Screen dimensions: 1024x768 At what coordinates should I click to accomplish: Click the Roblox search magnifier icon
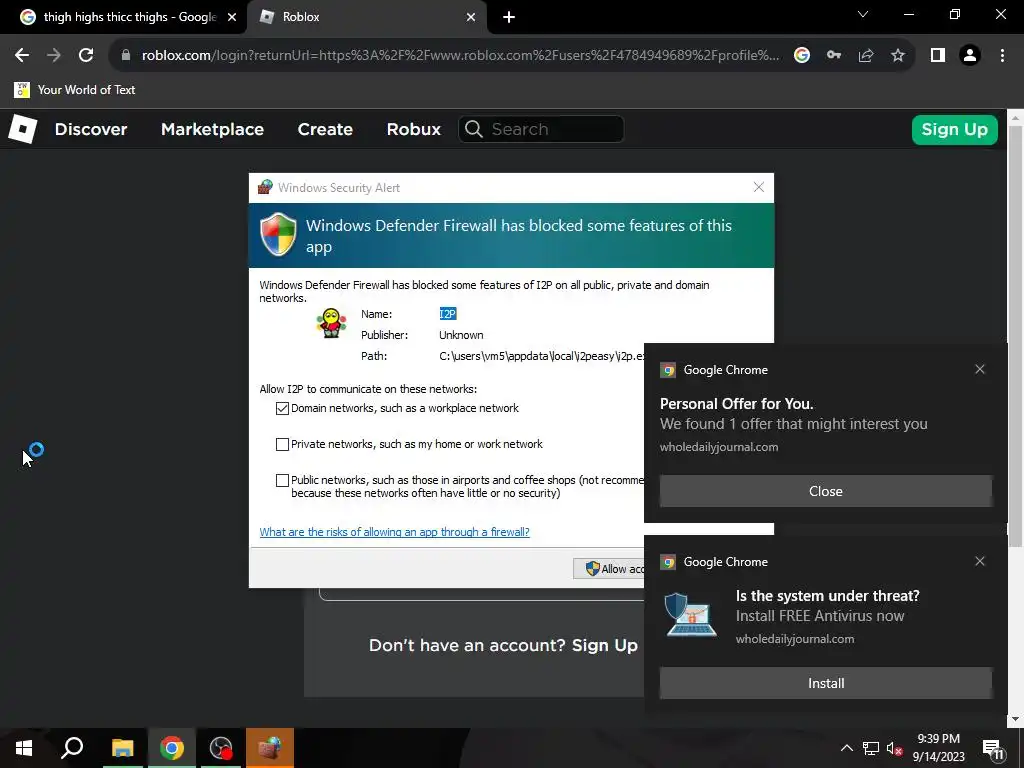point(474,129)
